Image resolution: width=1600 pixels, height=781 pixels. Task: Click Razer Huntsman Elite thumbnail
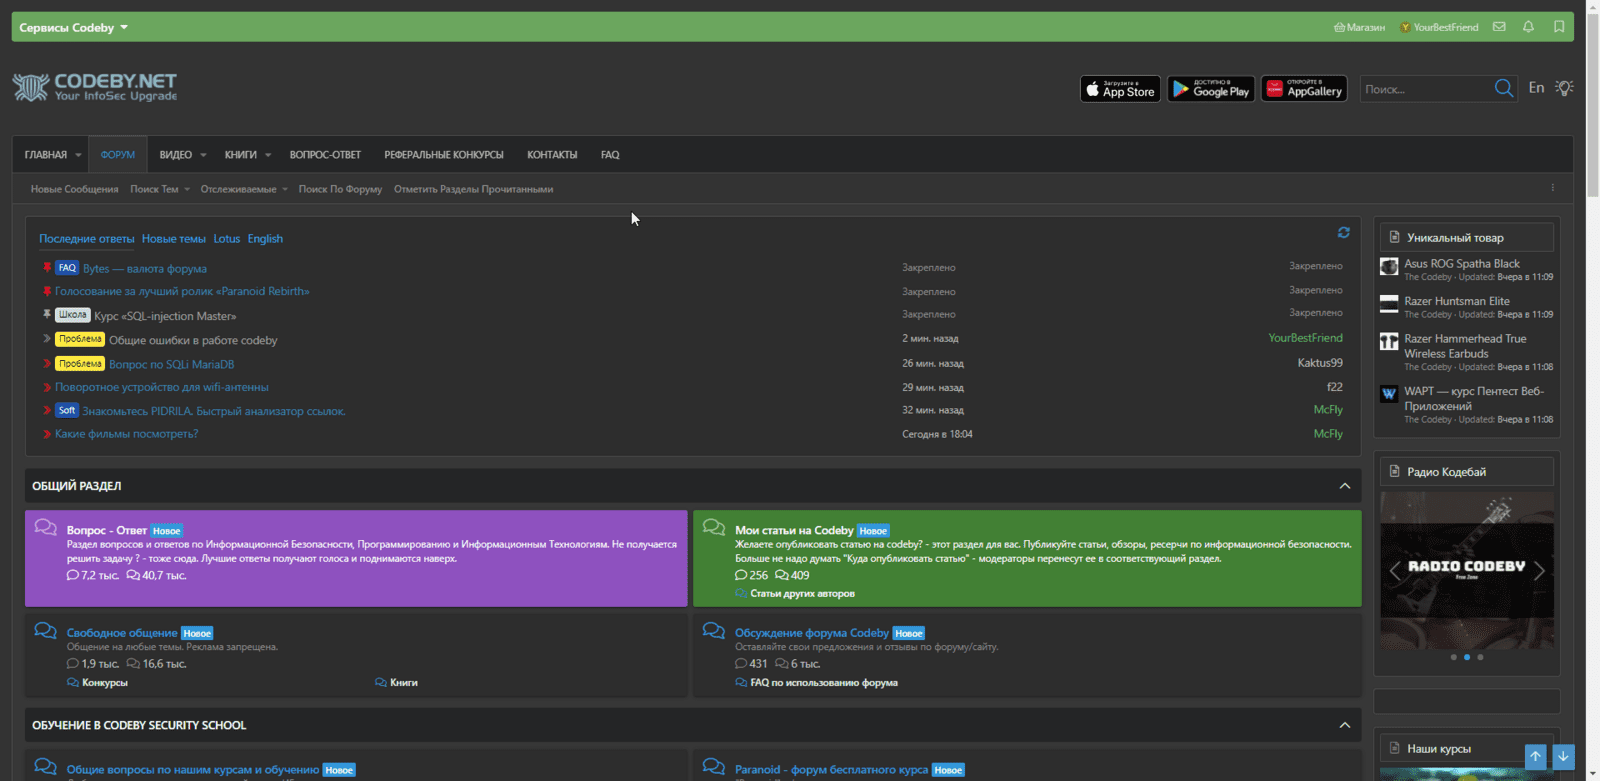tap(1389, 304)
